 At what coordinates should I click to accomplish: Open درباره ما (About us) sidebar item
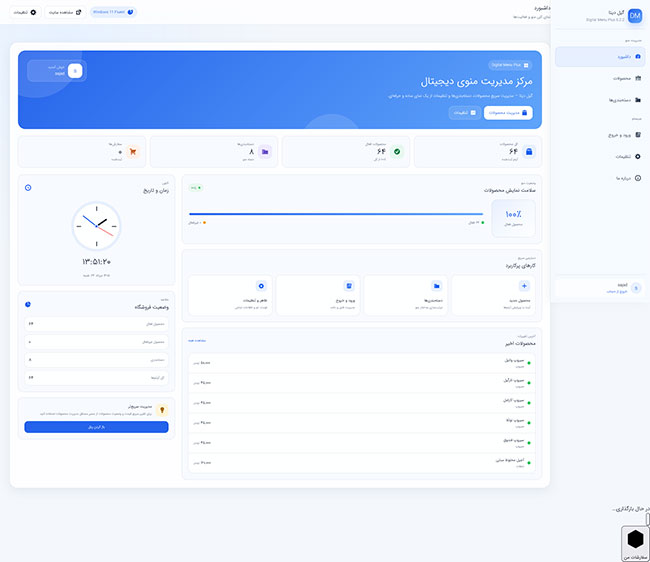coord(600,178)
